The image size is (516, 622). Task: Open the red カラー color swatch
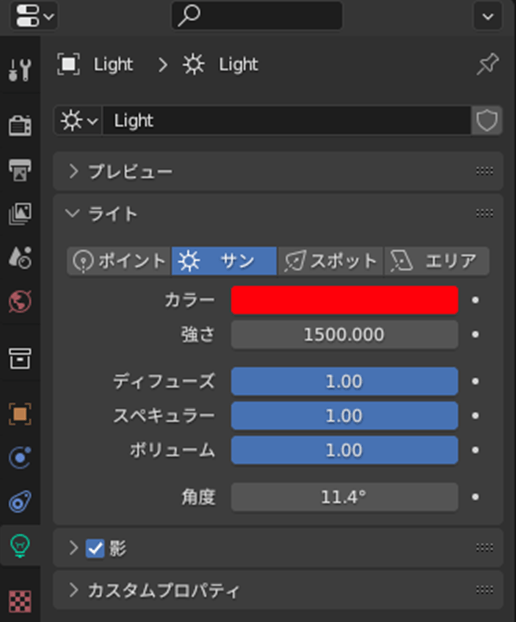pos(345,300)
